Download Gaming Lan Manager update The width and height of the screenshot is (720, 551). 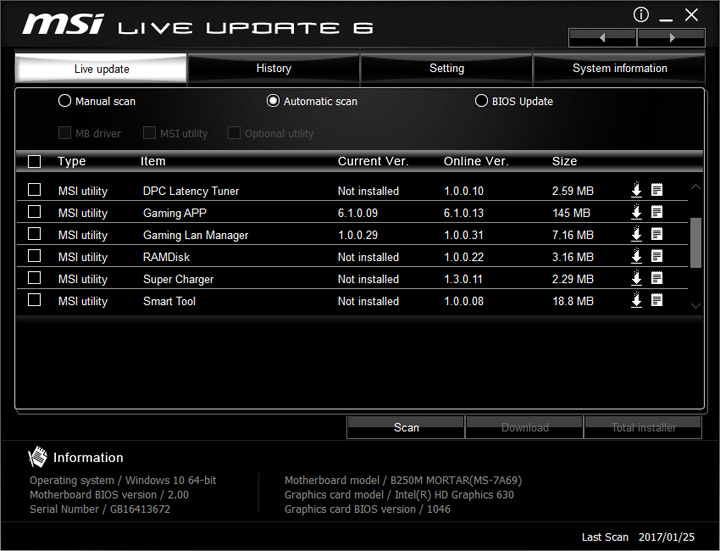click(636, 234)
